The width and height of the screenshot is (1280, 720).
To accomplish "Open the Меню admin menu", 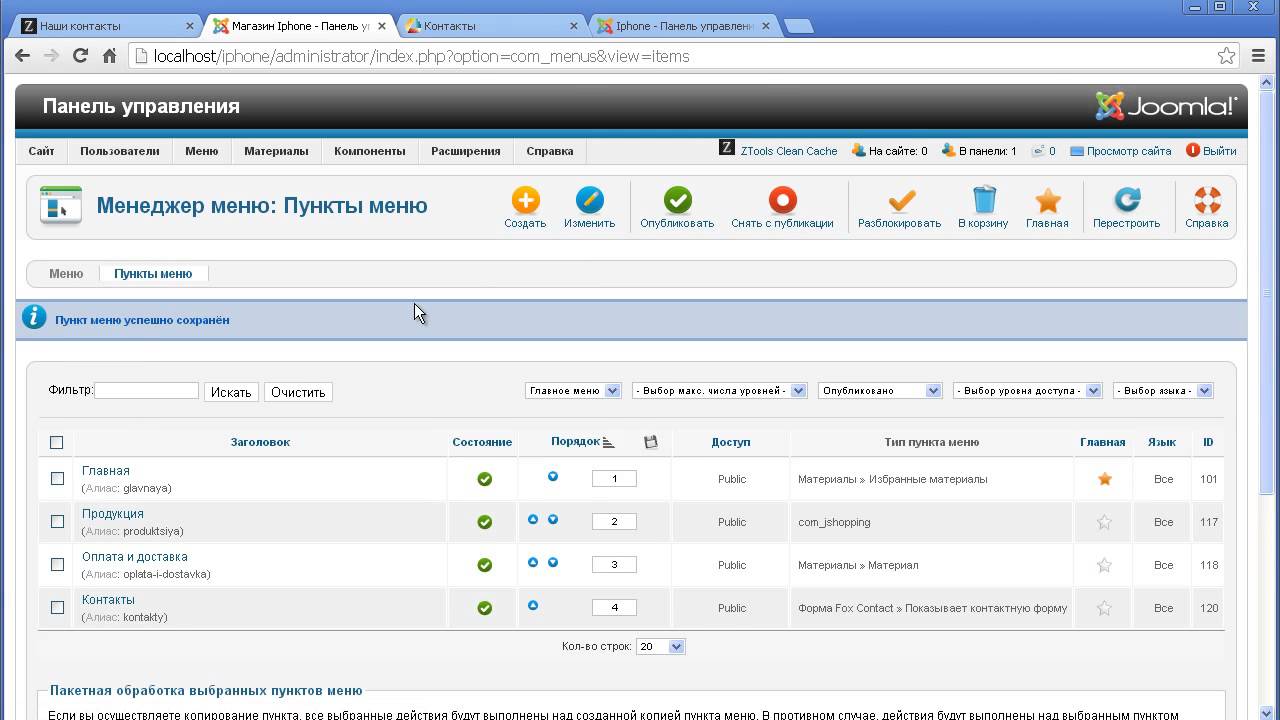I will [201, 151].
